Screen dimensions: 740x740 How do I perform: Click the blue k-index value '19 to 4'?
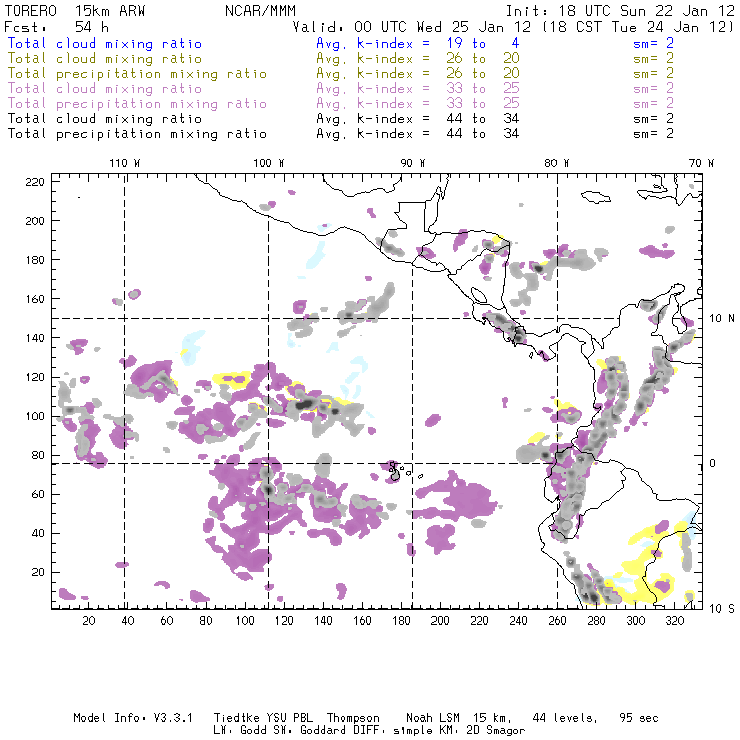click(483, 43)
